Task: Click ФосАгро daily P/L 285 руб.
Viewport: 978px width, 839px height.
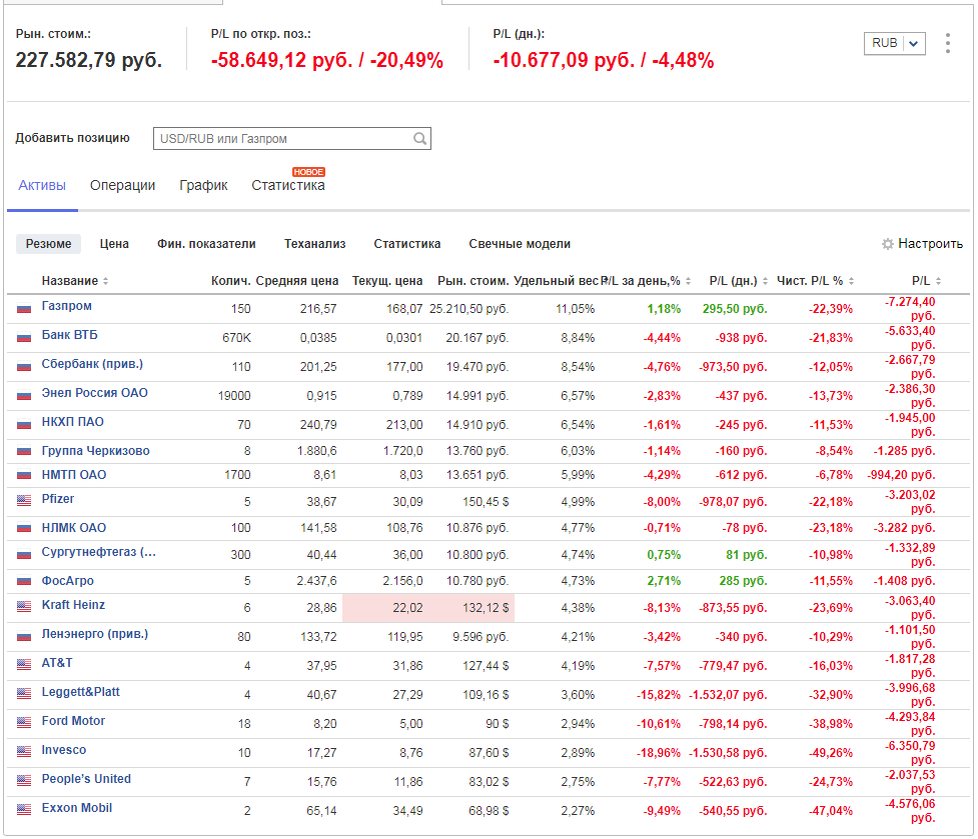Action: pyautogui.click(x=743, y=581)
